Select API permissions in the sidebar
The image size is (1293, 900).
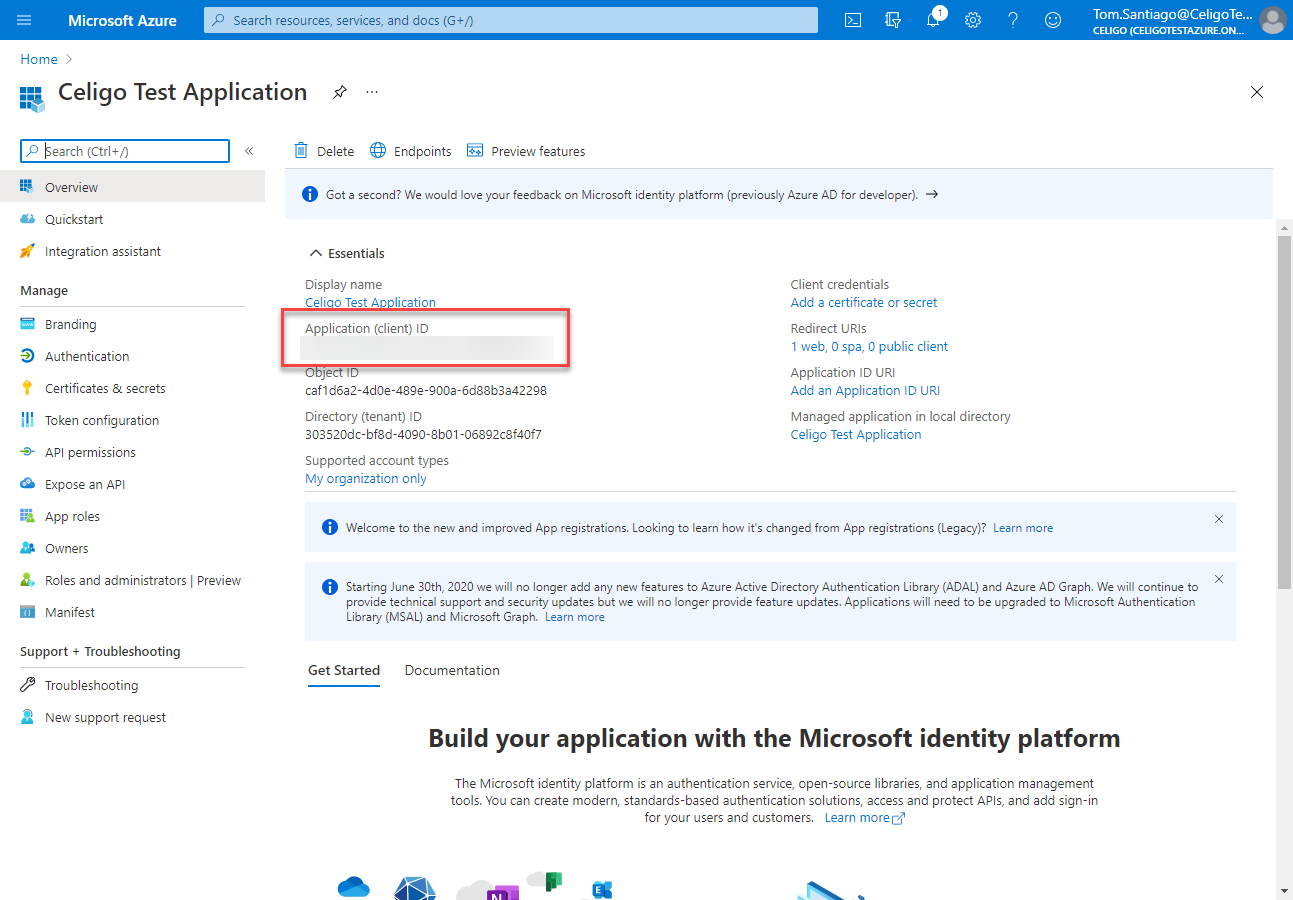(x=90, y=452)
